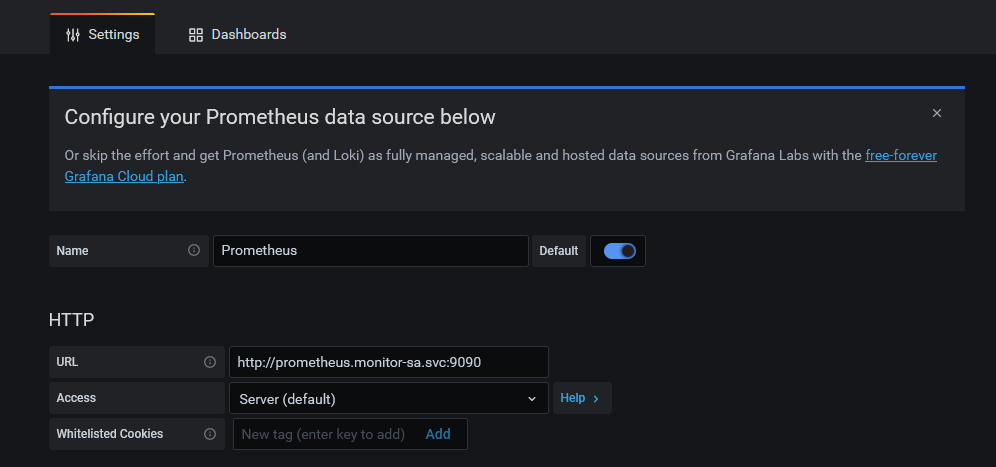Click the sliders icon on the Settings tab
The width and height of the screenshot is (996, 467).
tap(73, 34)
